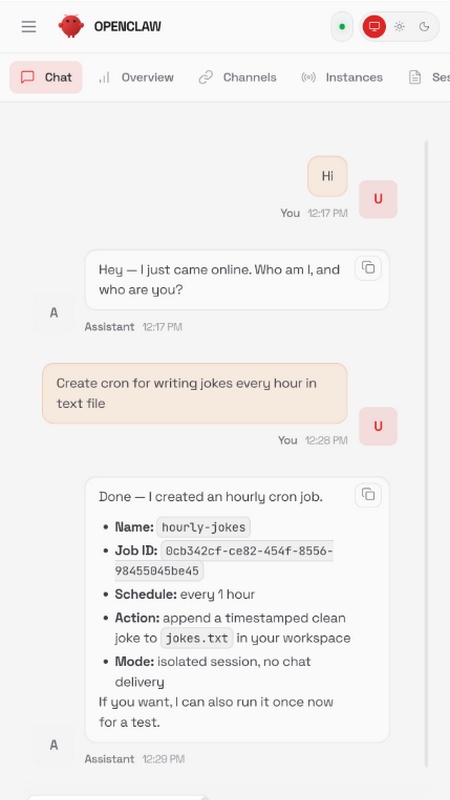450x800 pixels.
Task: Open the hamburger navigation menu
Action: click(x=29, y=27)
